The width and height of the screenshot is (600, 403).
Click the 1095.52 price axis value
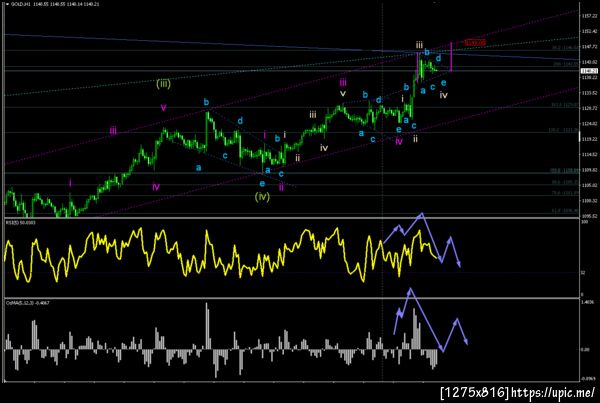point(590,216)
